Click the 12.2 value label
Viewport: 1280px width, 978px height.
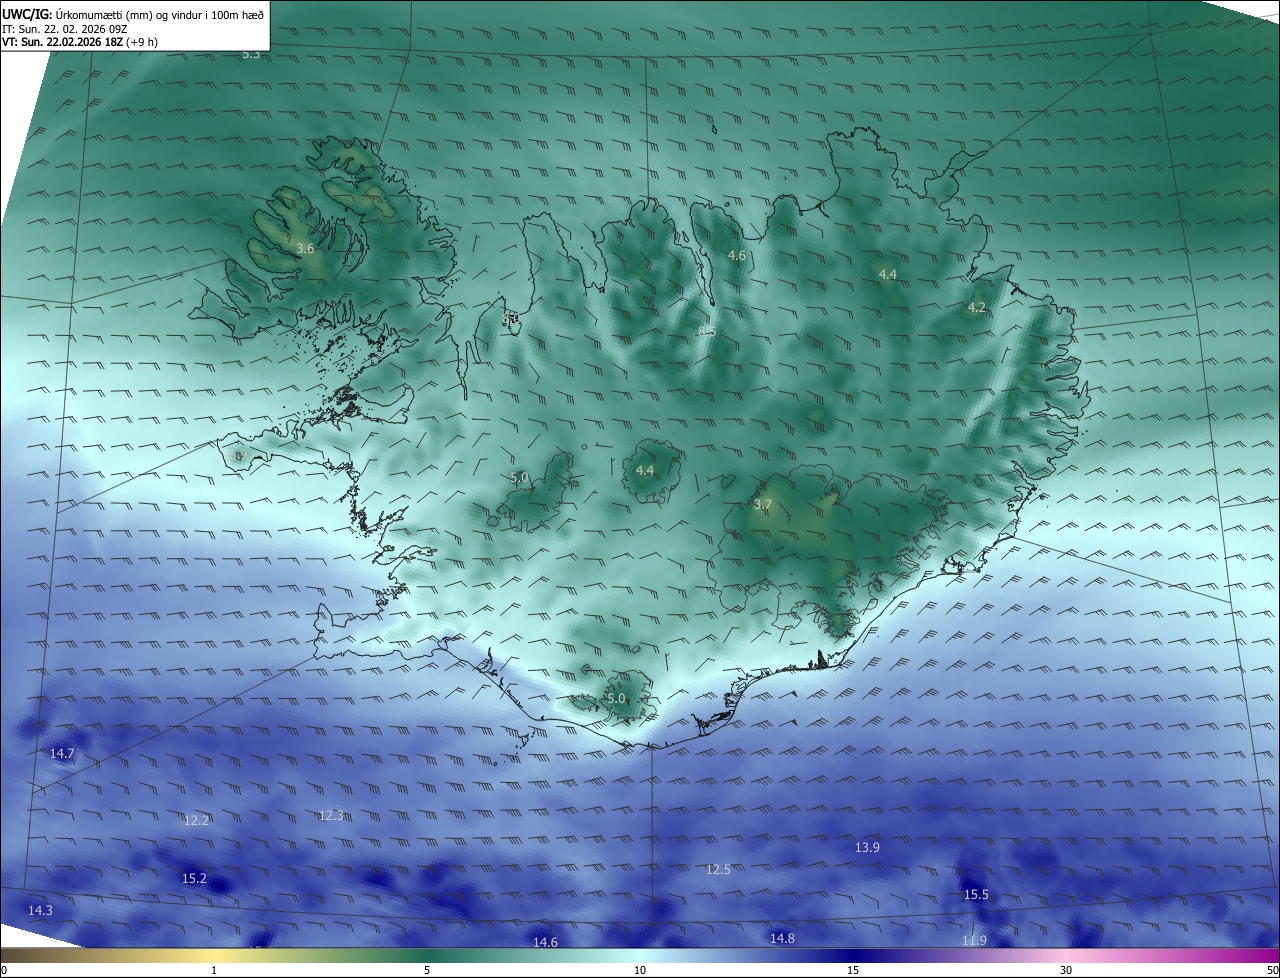(196, 820)
